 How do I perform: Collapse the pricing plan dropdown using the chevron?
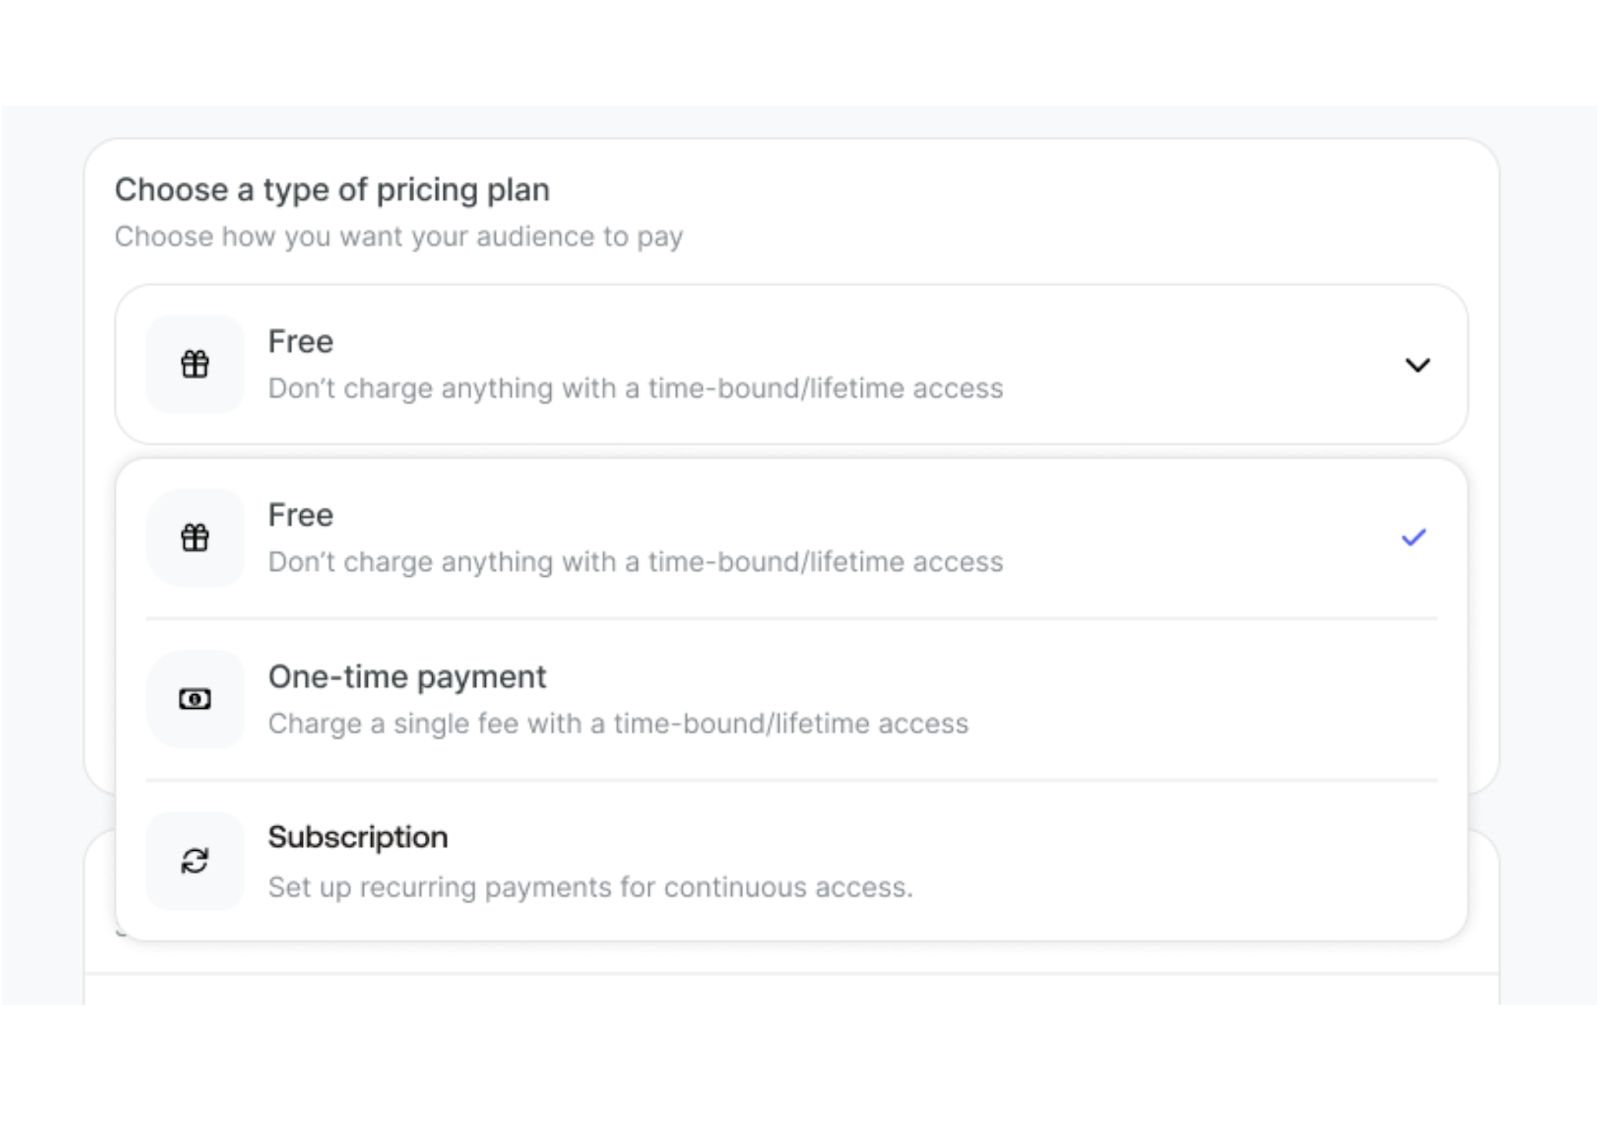coord(1417,365)
